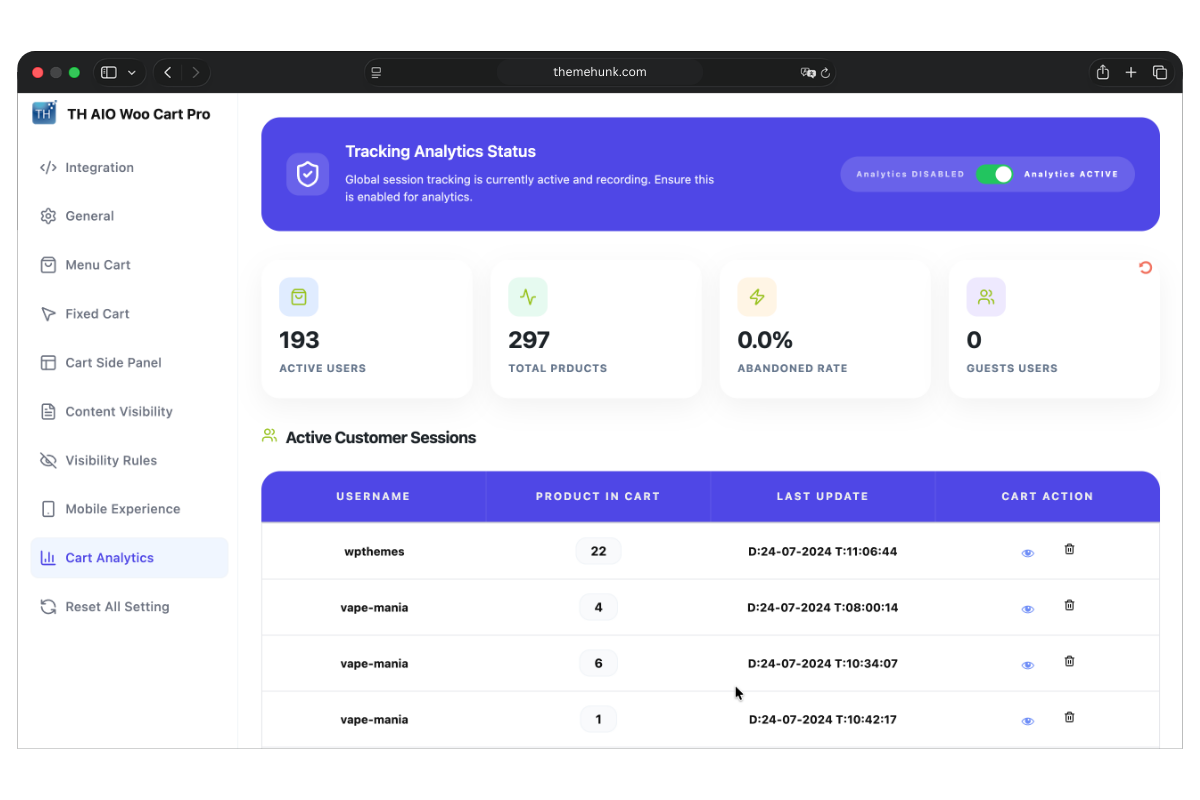Screen dimensions: 1200x800
Task: Click the forward navigation chevron
Action: [x=196, y=72]
